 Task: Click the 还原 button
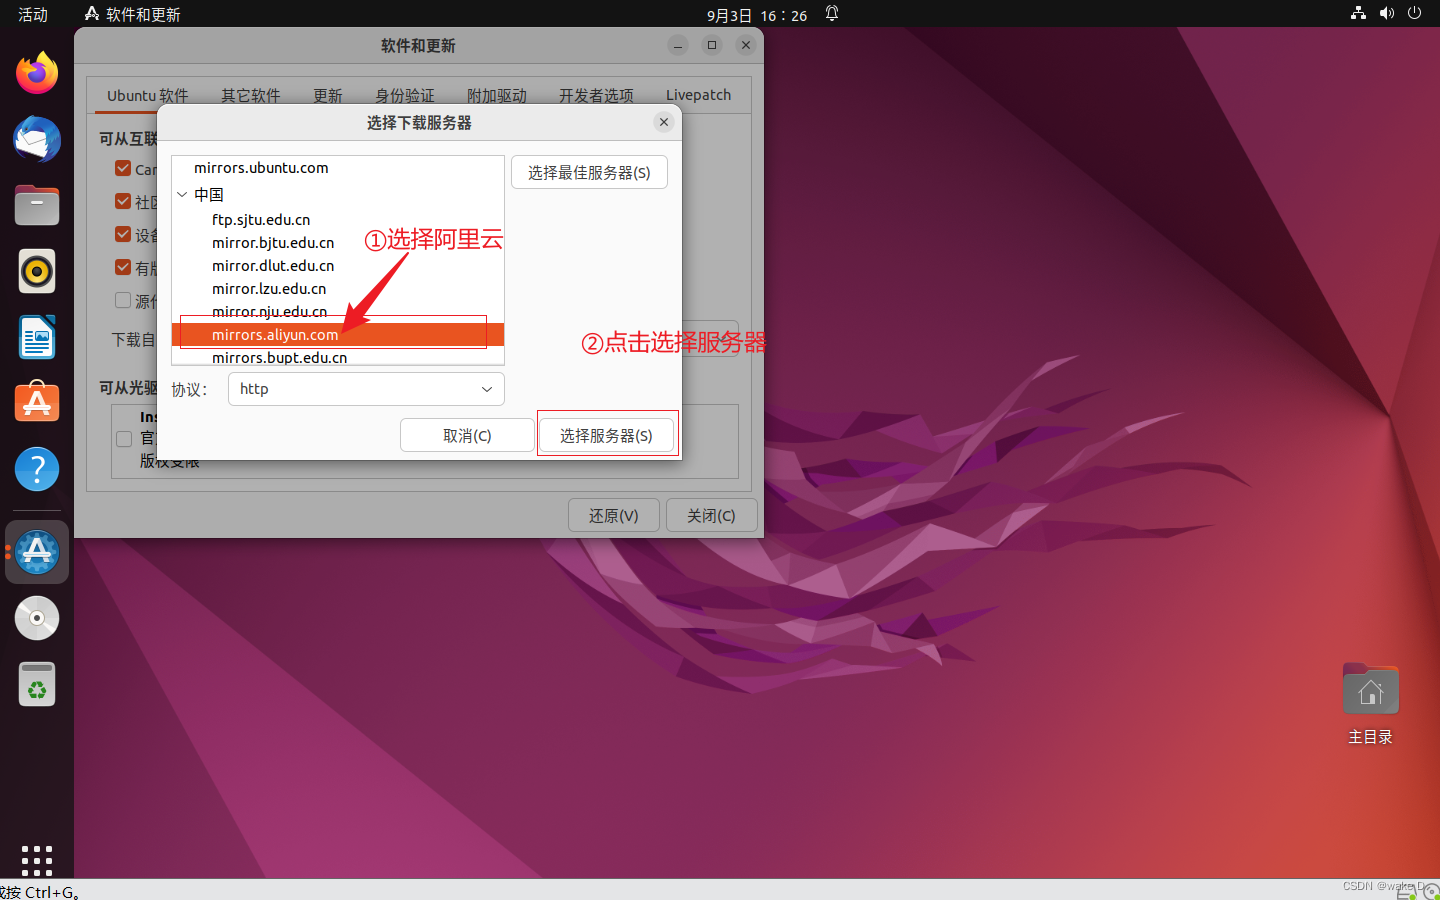(613, 515)
